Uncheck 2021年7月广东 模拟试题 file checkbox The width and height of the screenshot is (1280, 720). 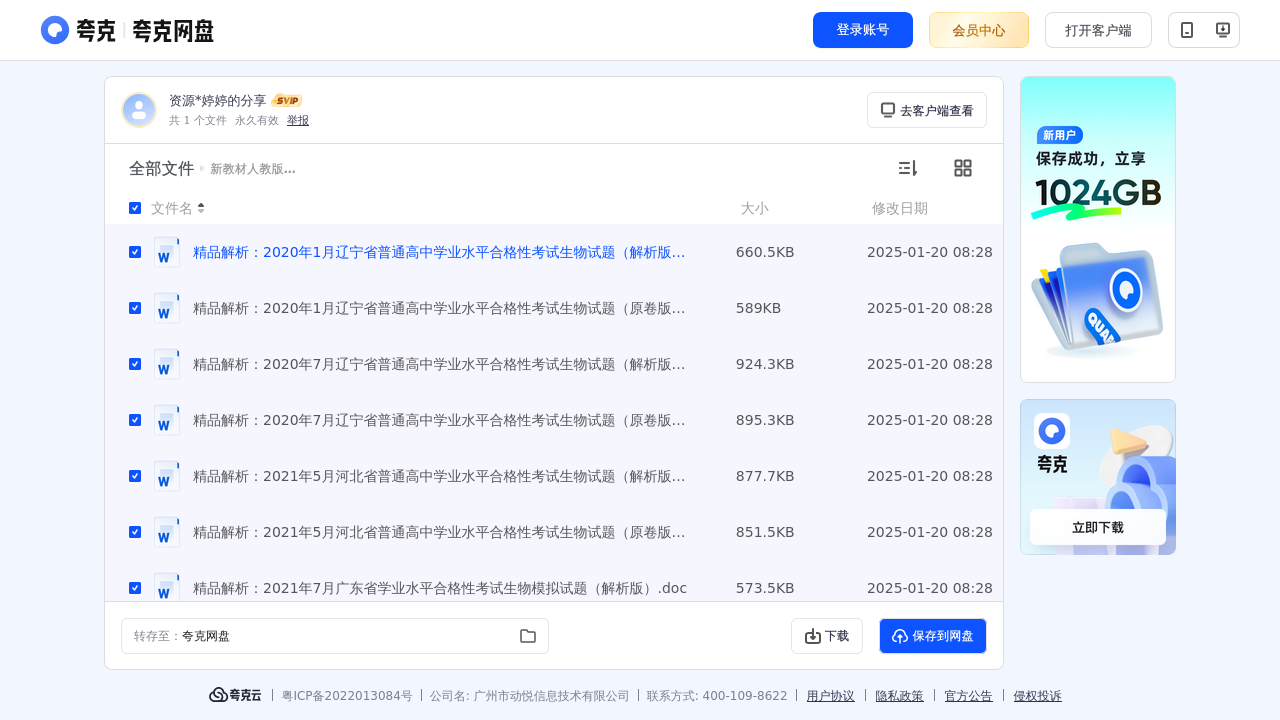[x=135, y=588]
